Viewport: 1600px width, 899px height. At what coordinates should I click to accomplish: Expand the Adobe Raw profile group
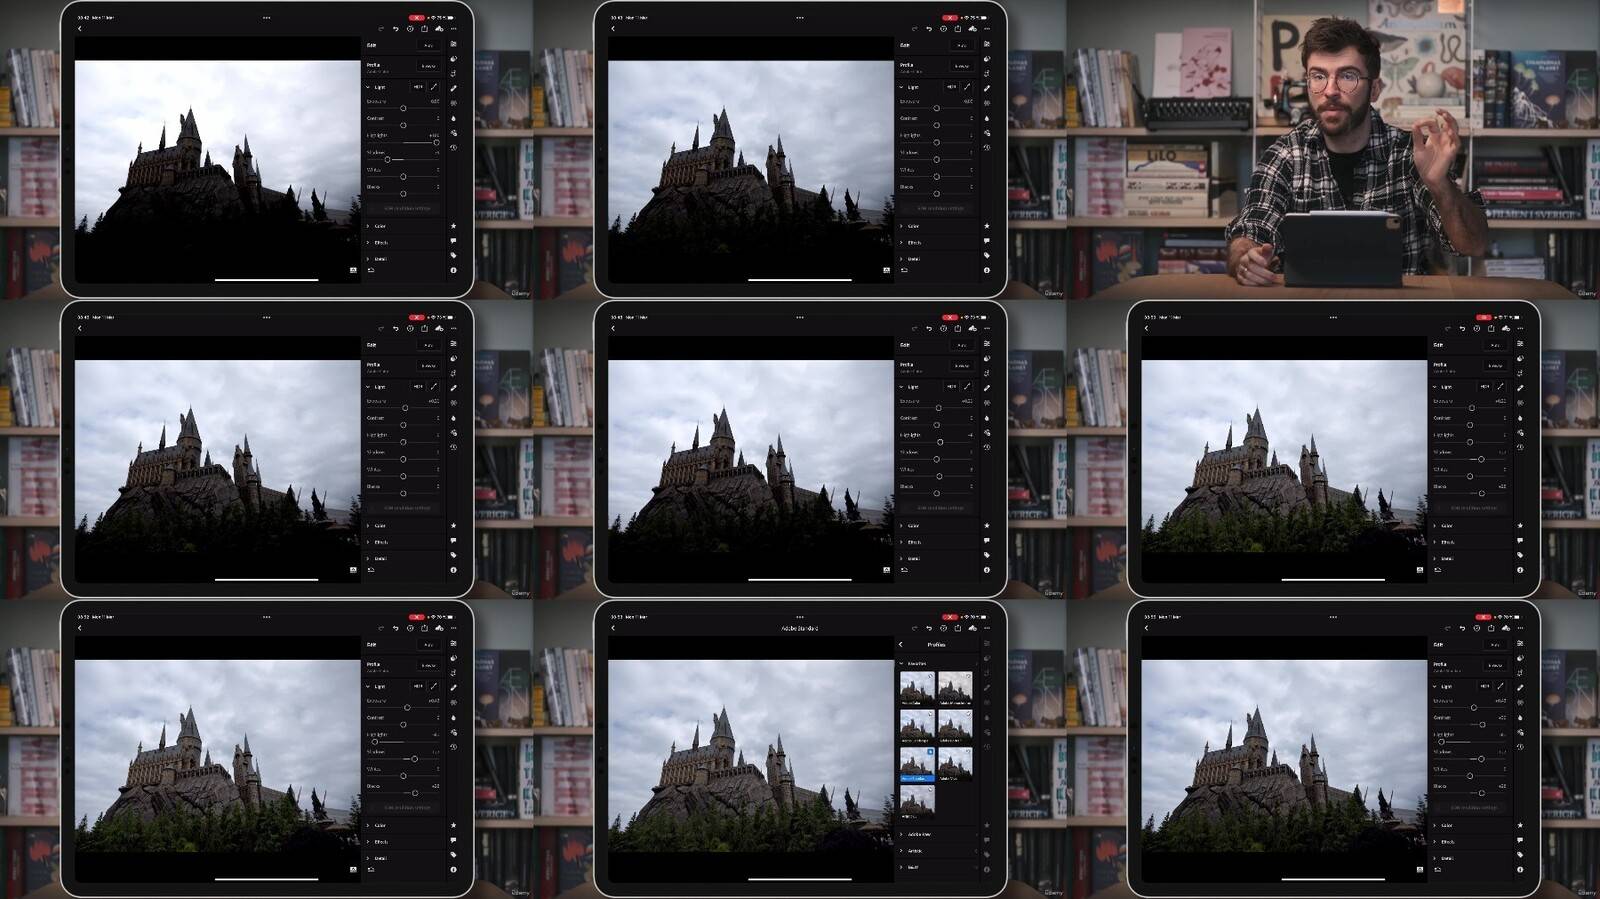click(902, 834)
